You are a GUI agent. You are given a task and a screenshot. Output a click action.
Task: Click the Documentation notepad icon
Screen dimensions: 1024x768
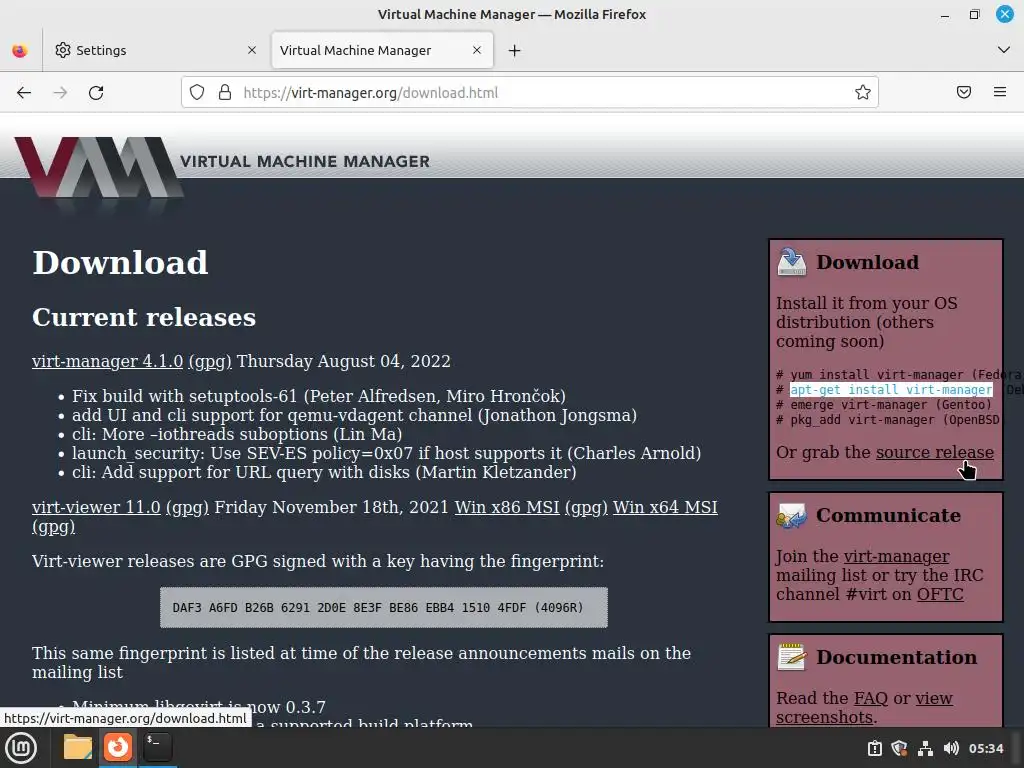pos(792,657)
